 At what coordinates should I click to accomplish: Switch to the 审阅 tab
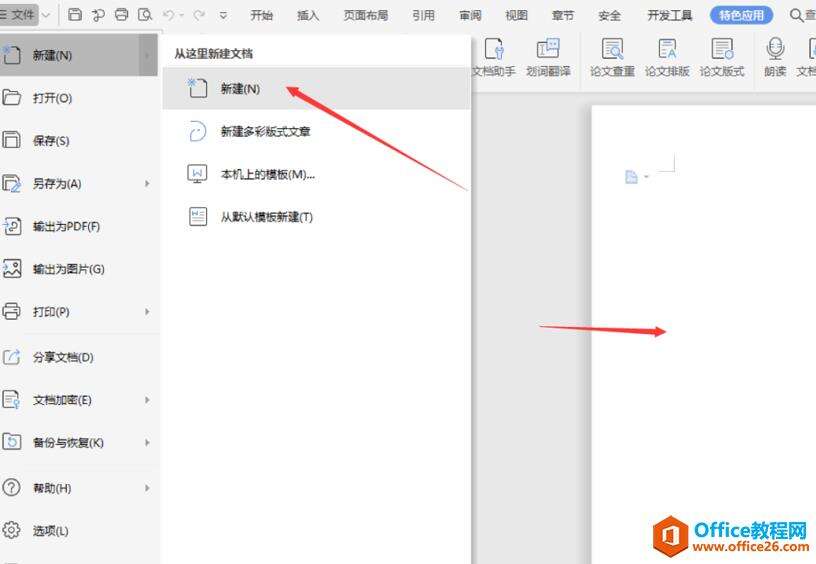click(470, 16)
